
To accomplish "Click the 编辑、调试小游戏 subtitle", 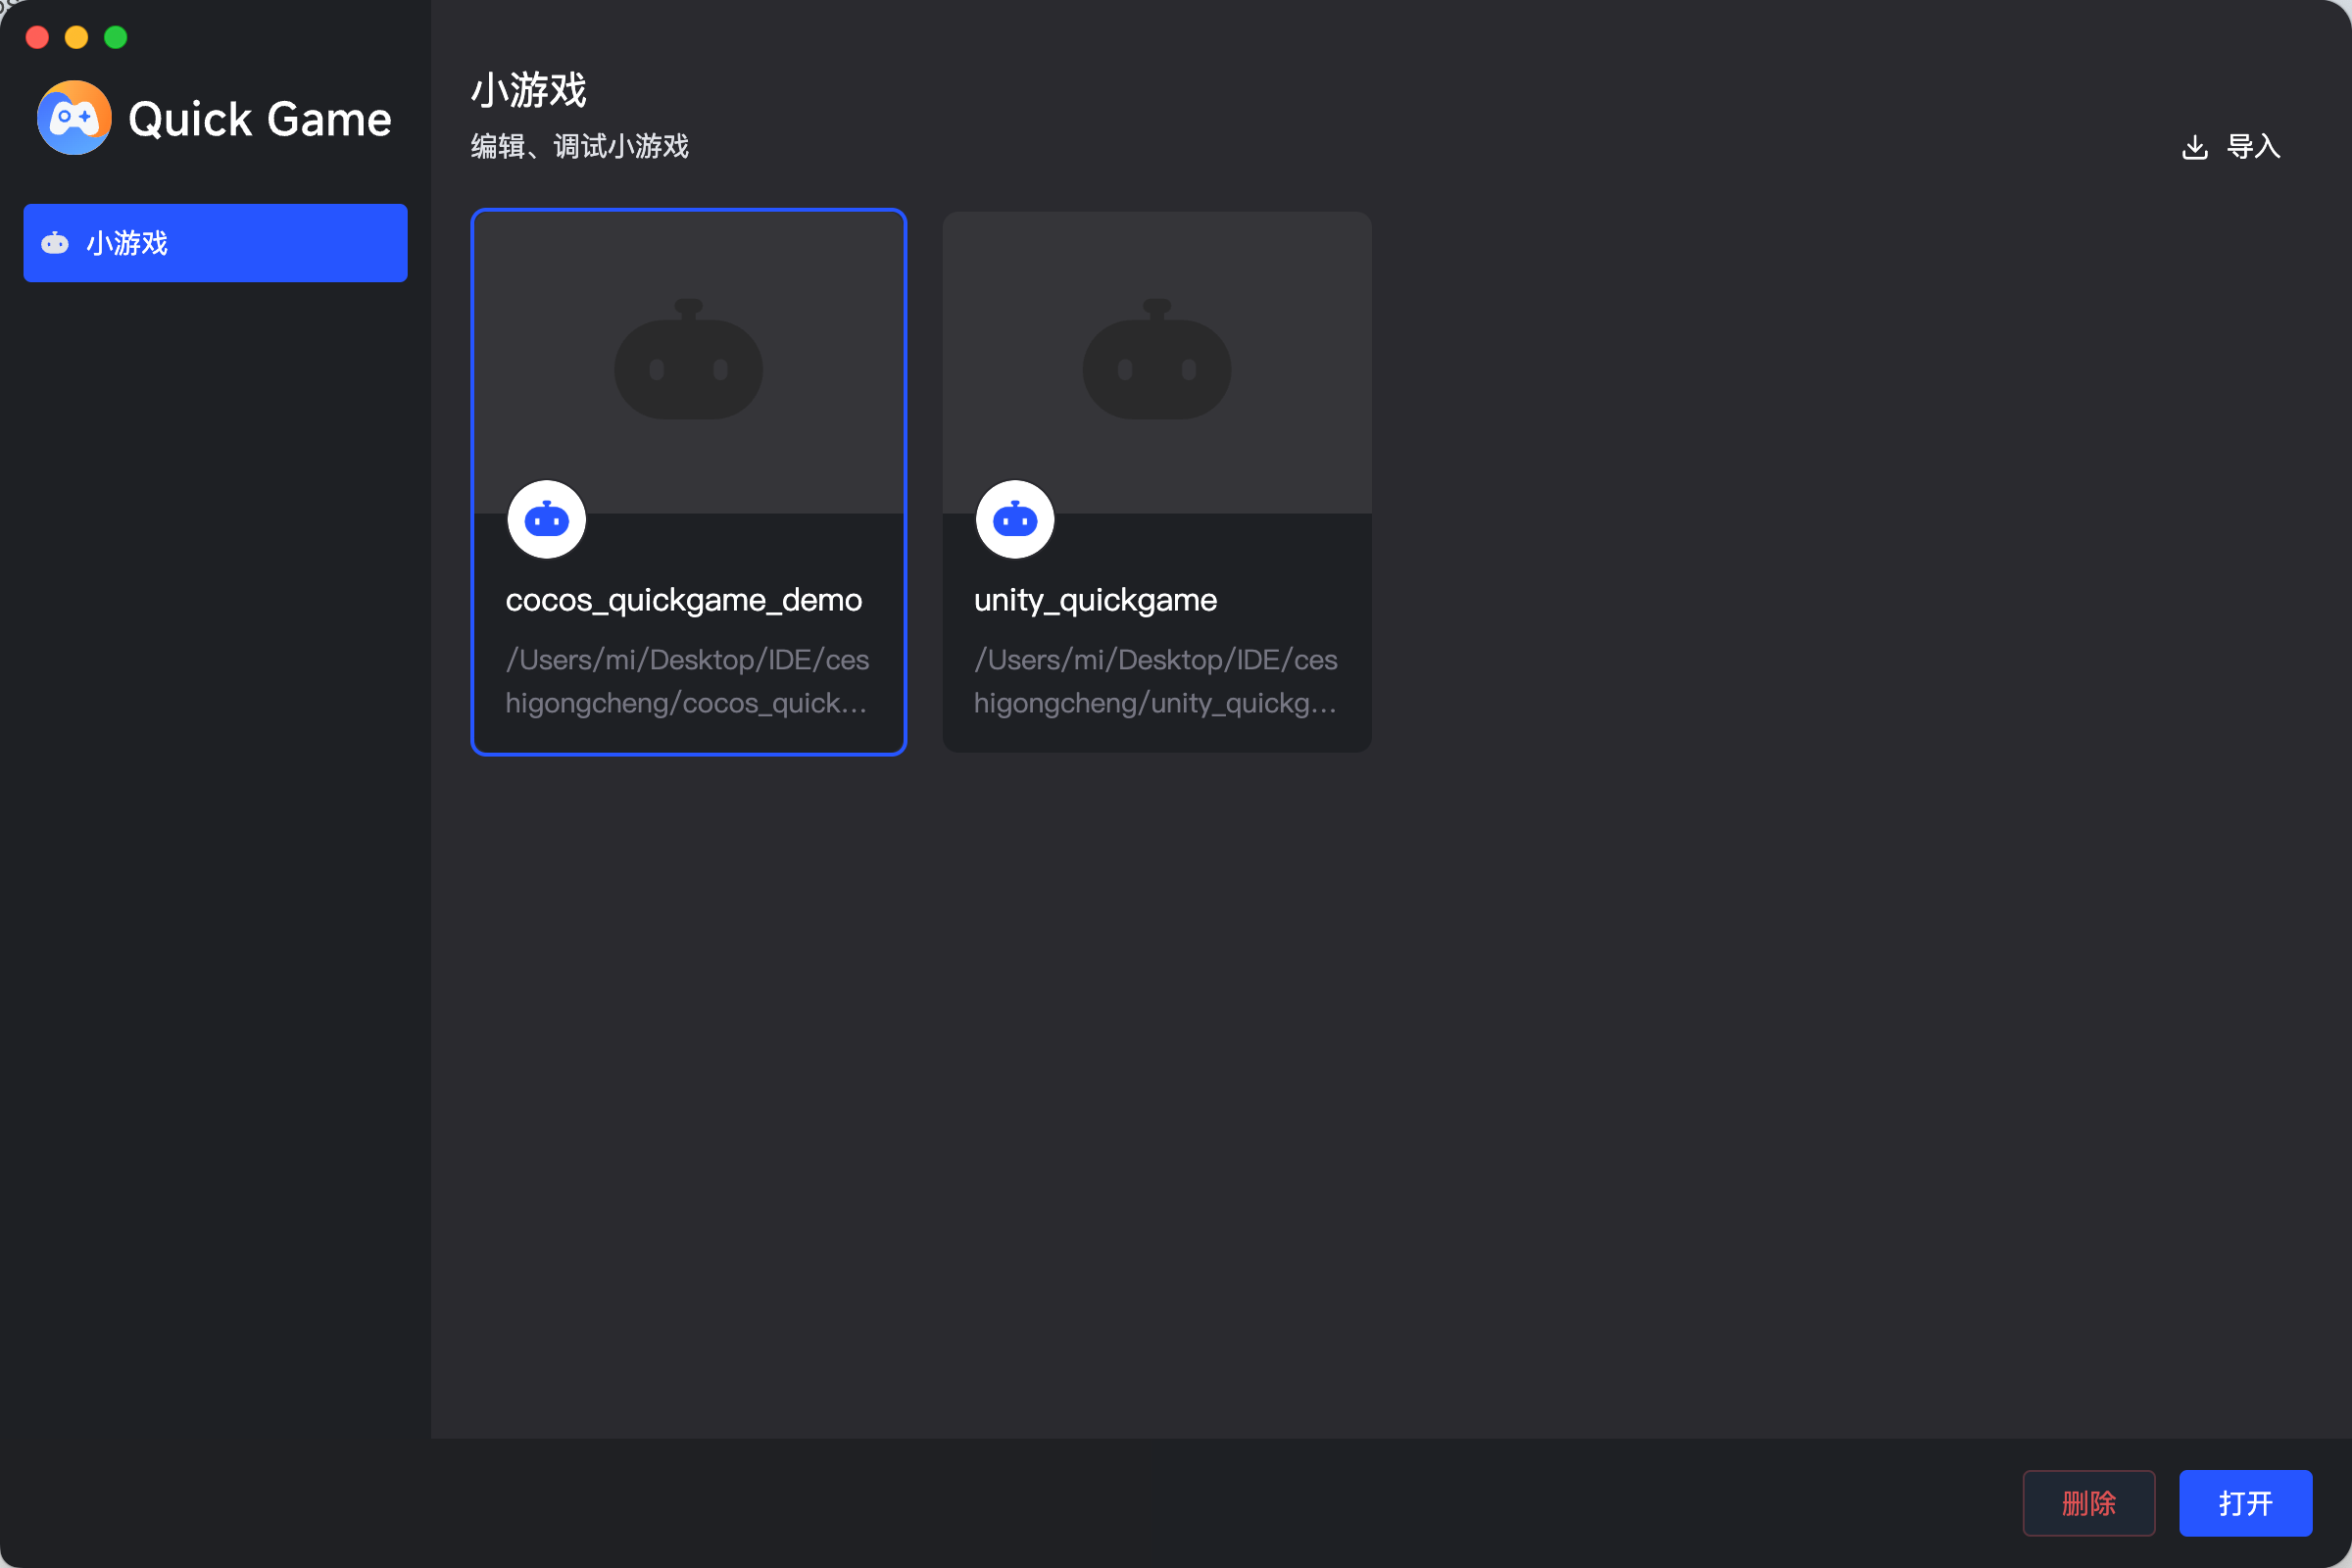I will click(579, 147).
